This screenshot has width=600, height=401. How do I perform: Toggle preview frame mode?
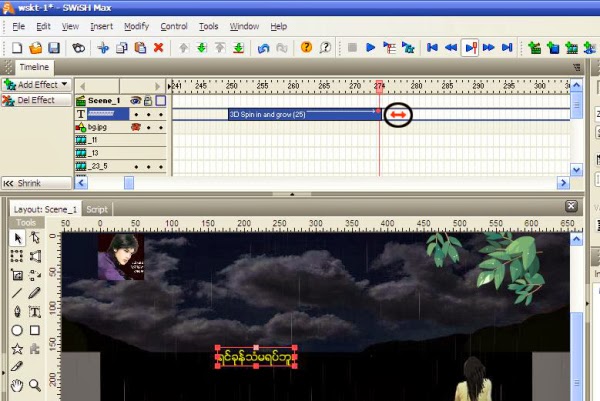pyautogui.click(x=470, y=48)
